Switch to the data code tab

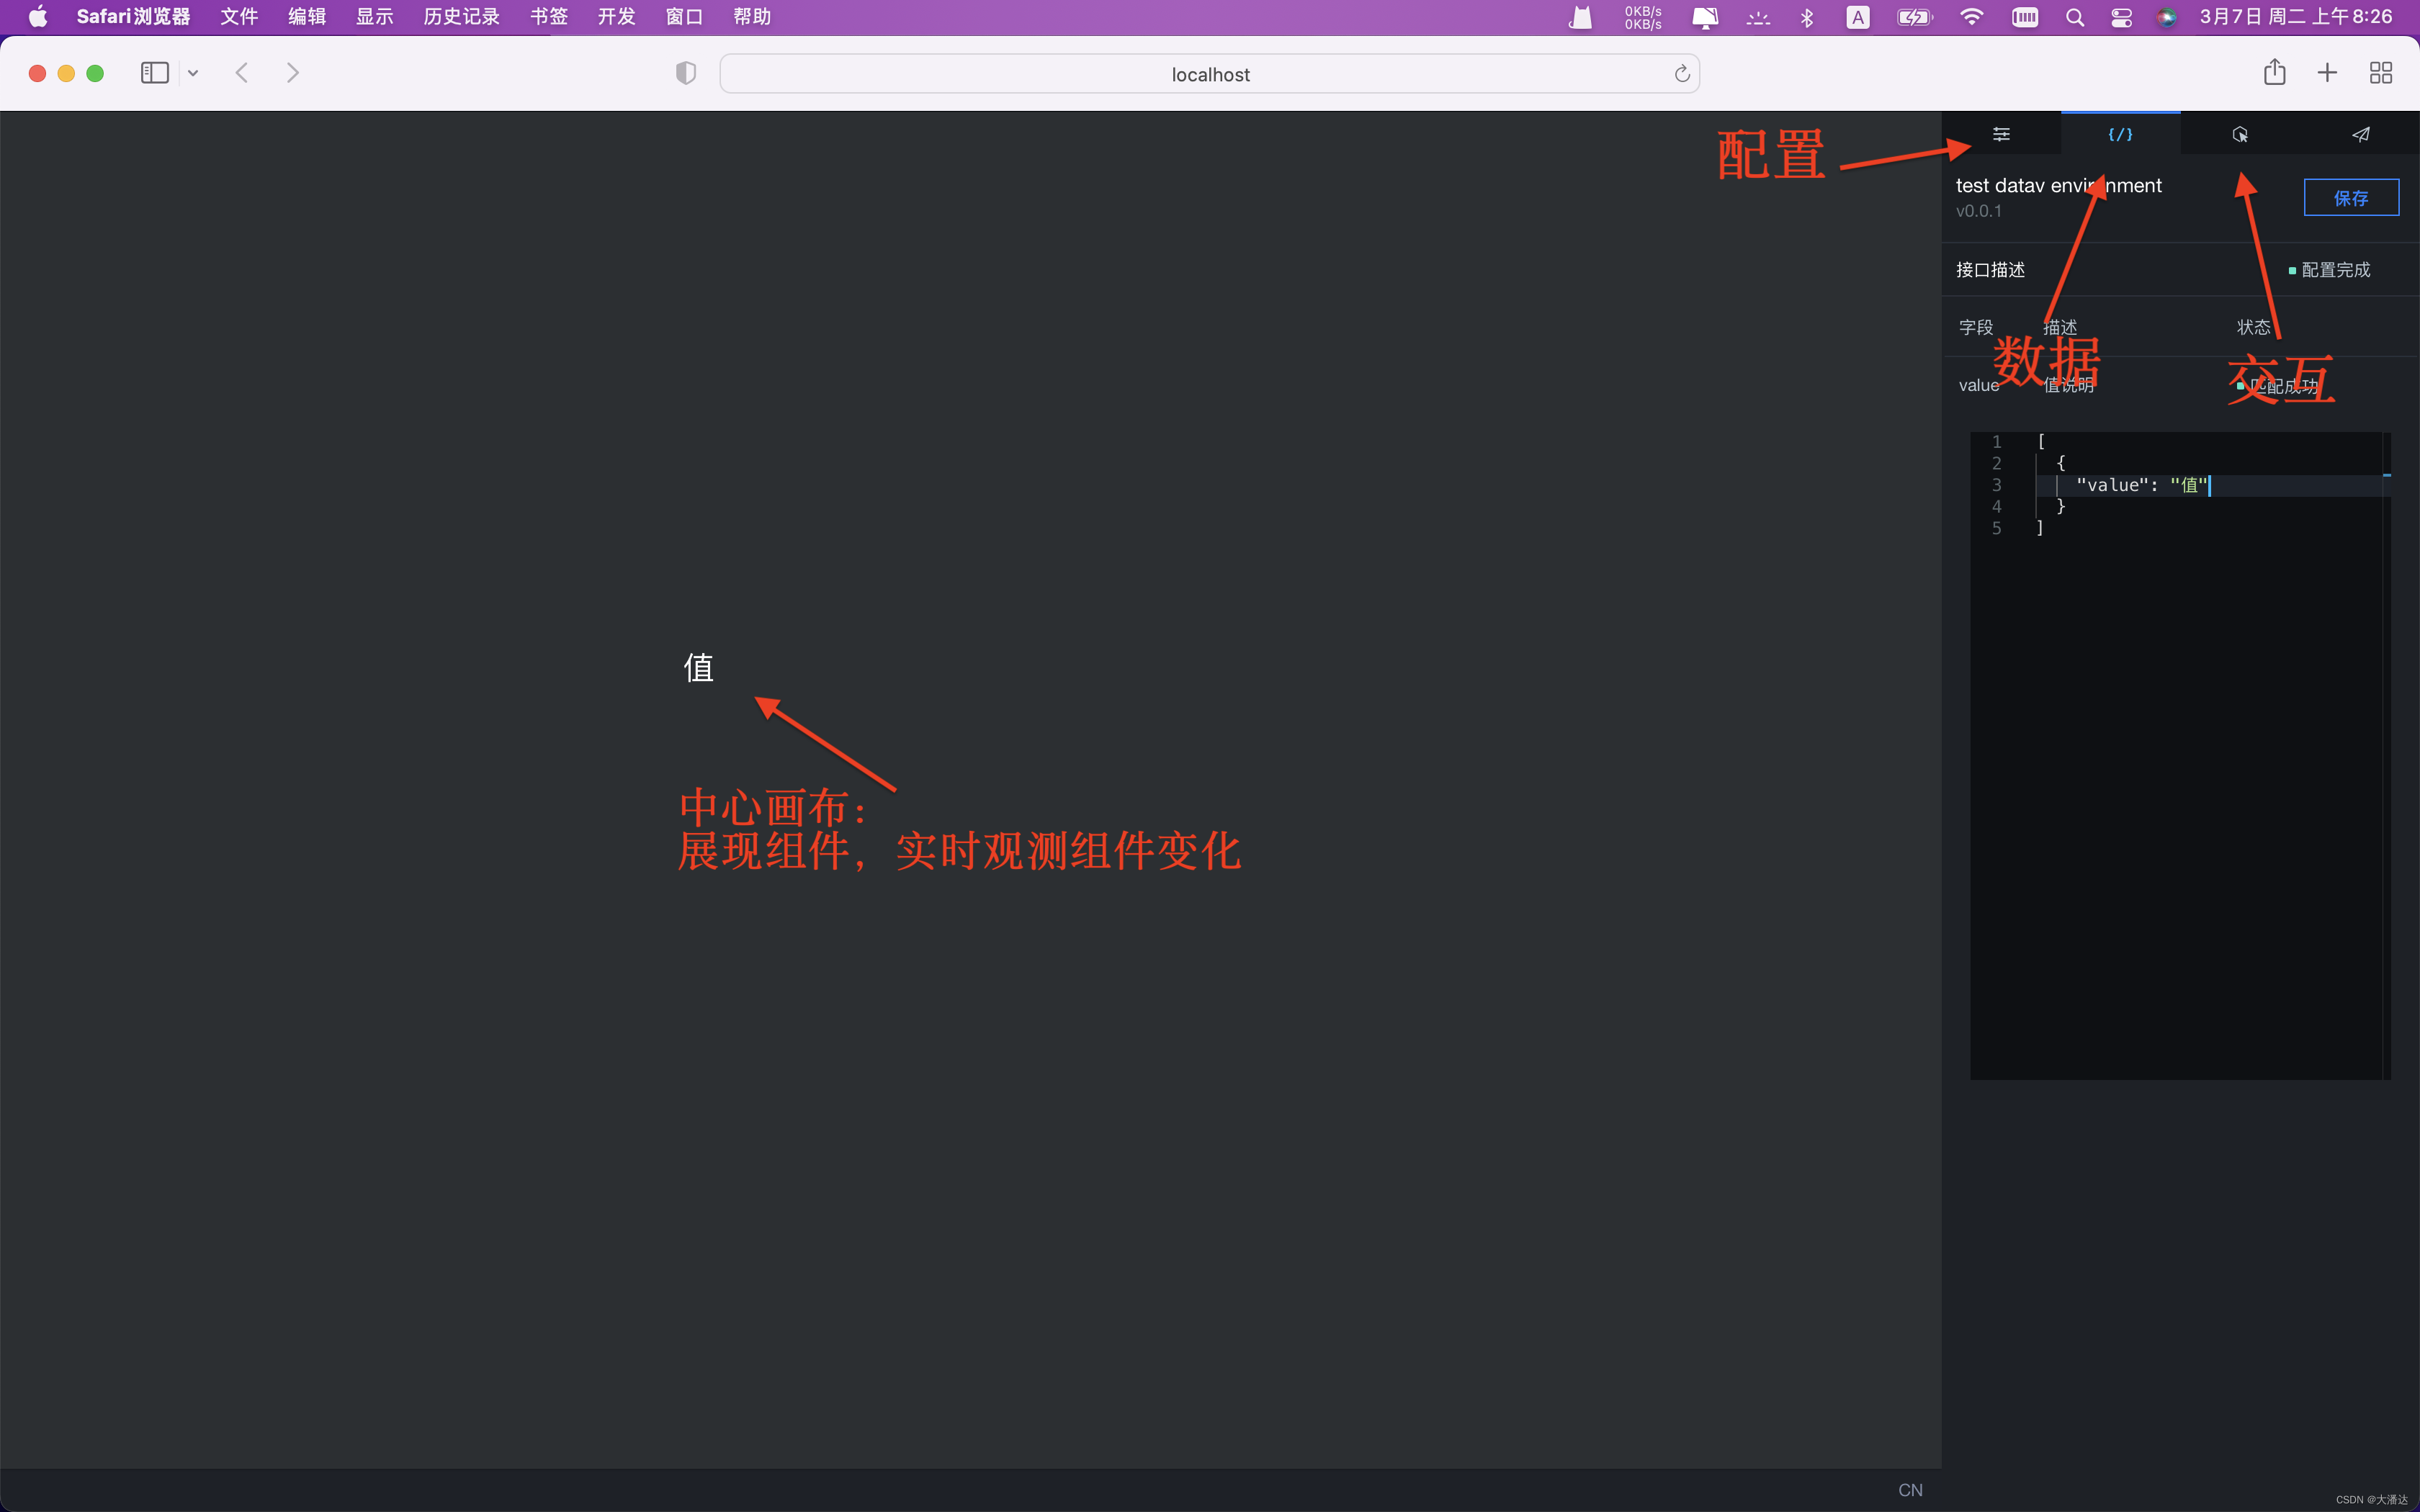(2120, 134)
